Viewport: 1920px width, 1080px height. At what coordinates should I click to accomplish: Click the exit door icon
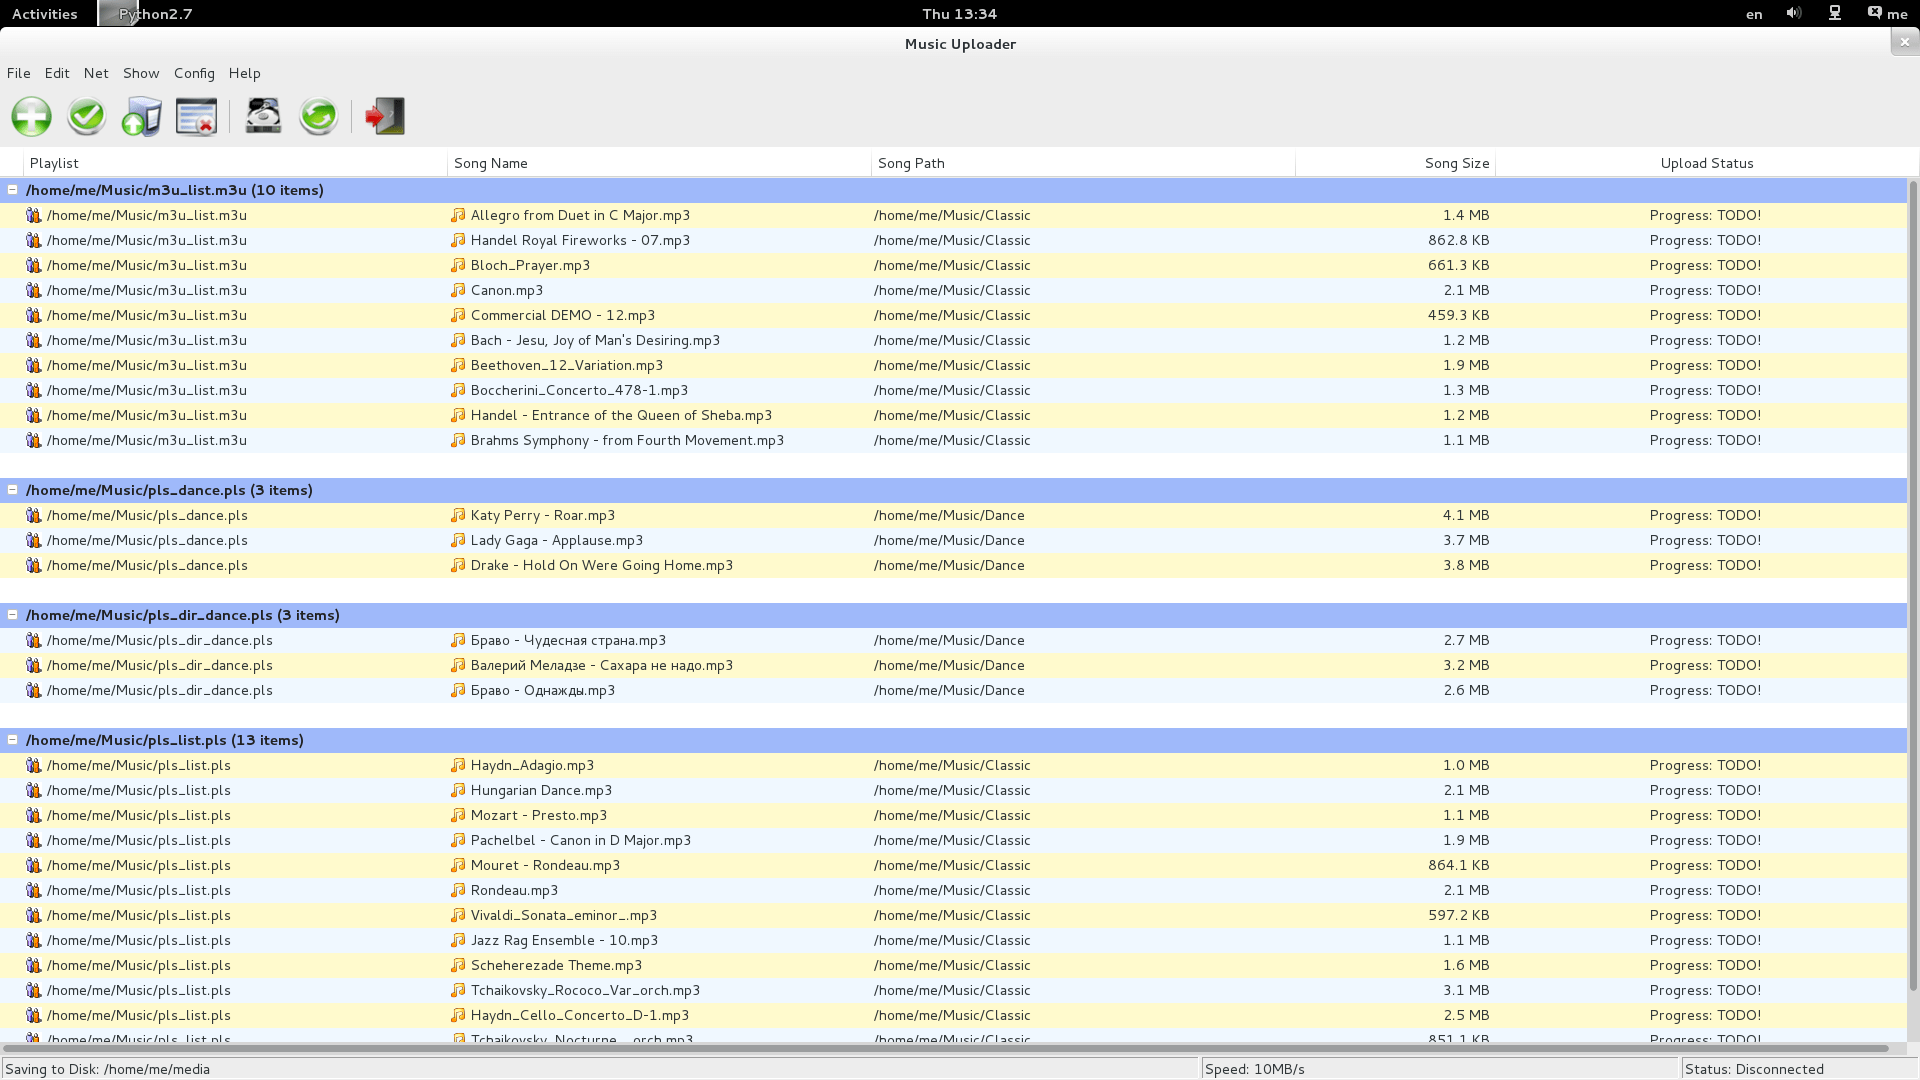385,117
